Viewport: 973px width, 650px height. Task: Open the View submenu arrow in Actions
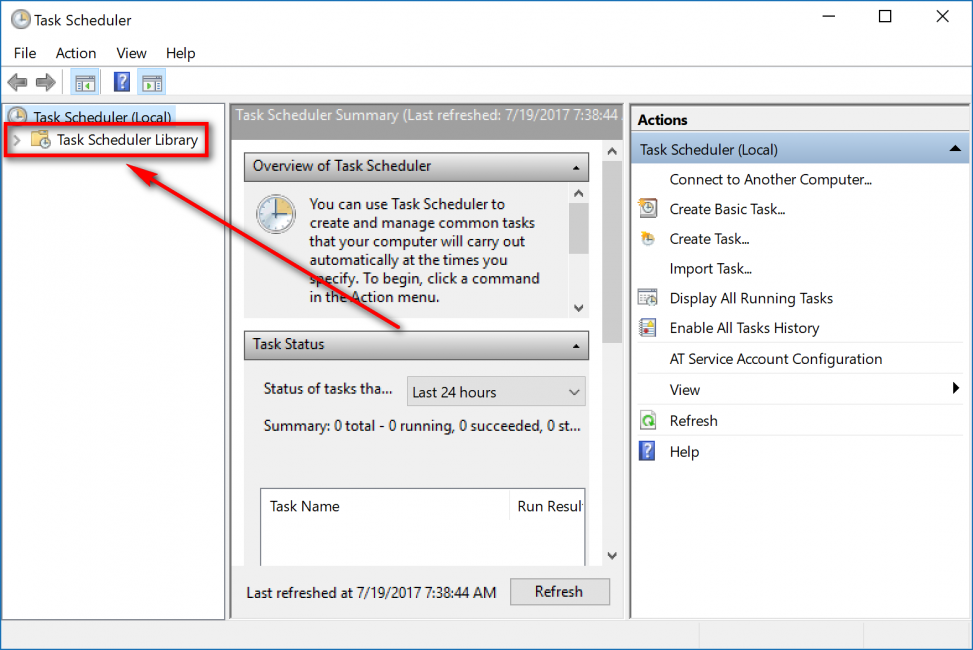956,388
